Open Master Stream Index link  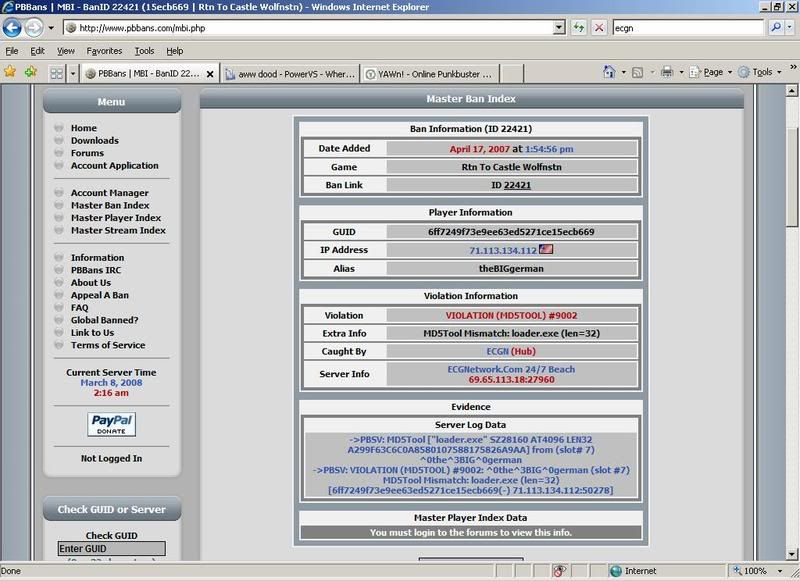[118, 230]
